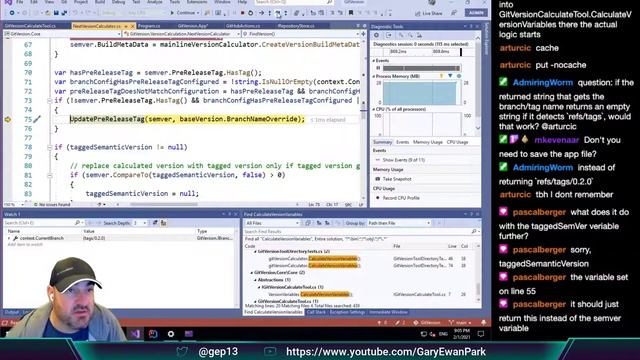Viewport: 640px width, 360px height.
Task: Click the Save All icon in toolbar
Action: 64,13
